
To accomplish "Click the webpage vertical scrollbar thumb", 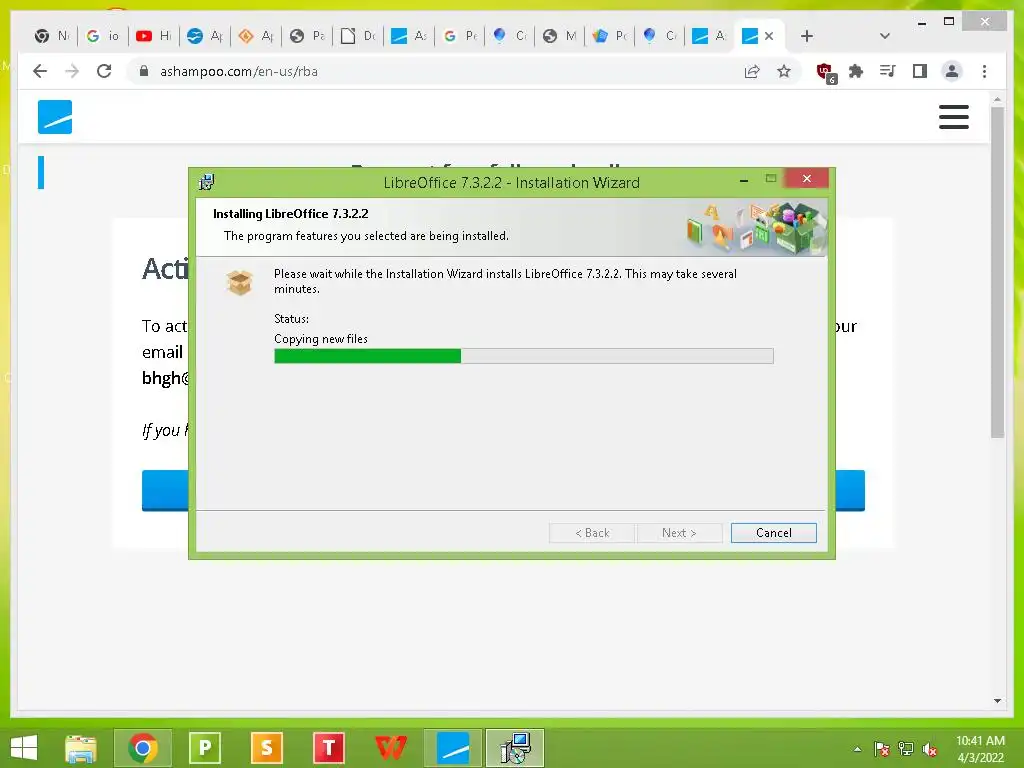I will [x=997, y=272].
